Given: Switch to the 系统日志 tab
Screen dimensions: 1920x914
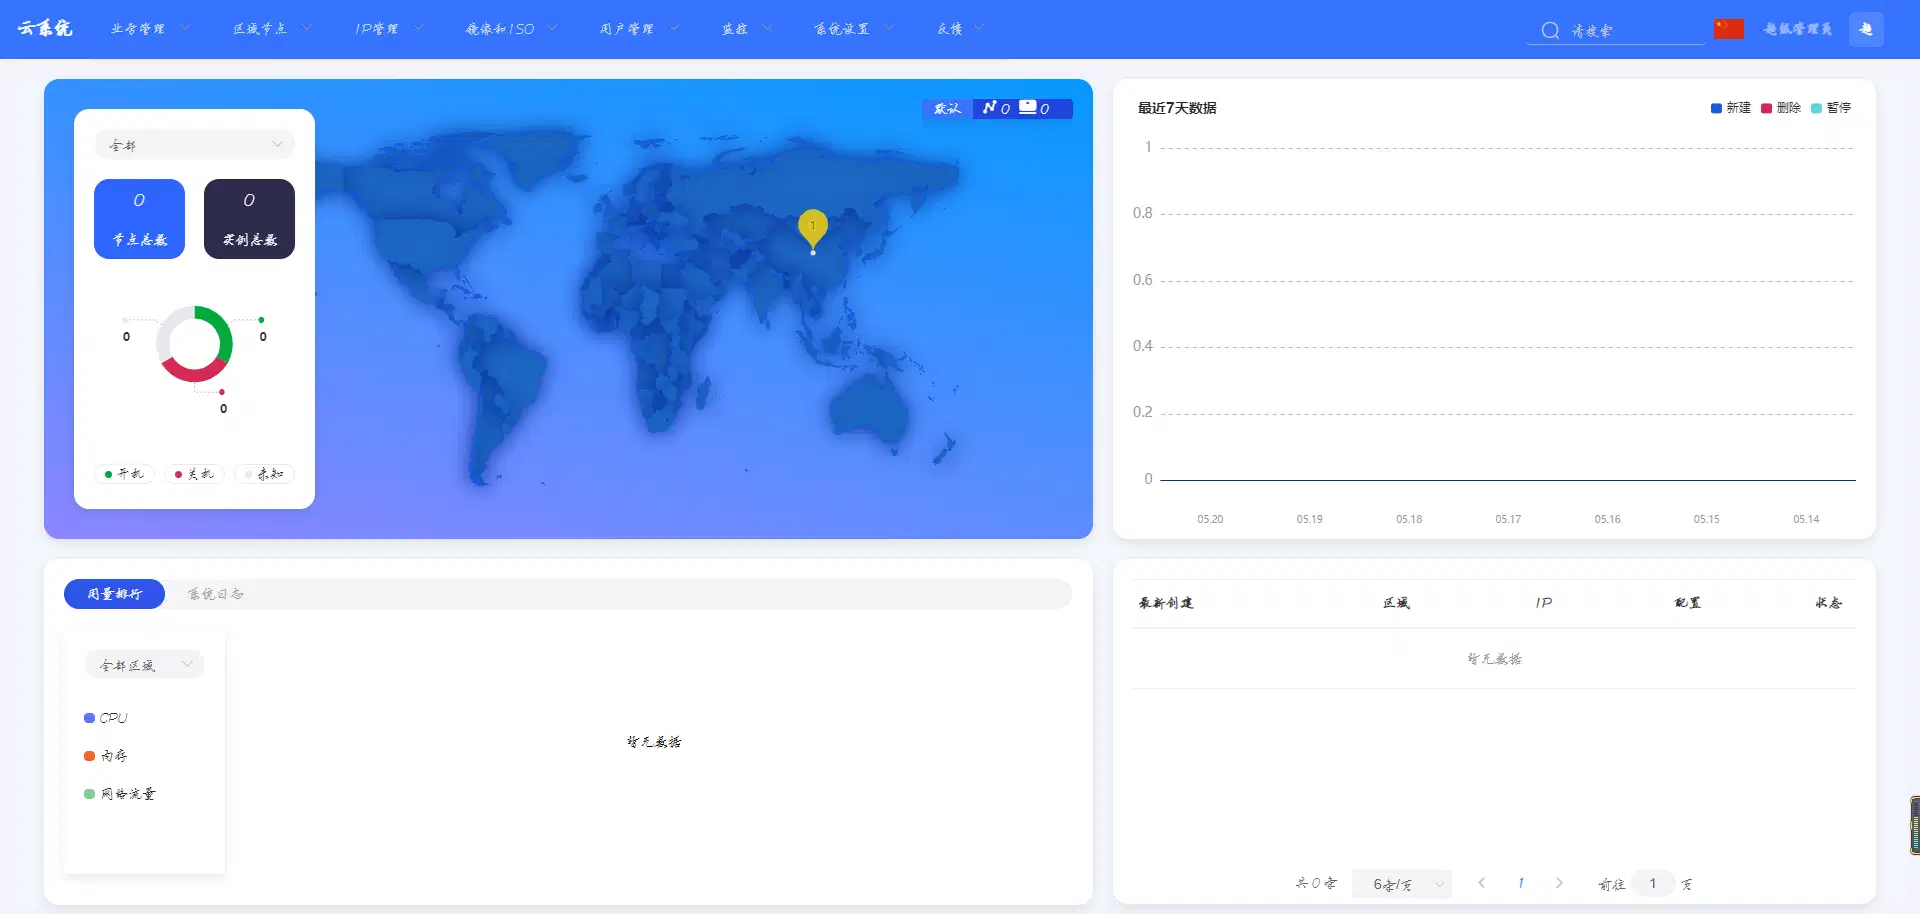Looking at the screenshot, I should [216, 594].
